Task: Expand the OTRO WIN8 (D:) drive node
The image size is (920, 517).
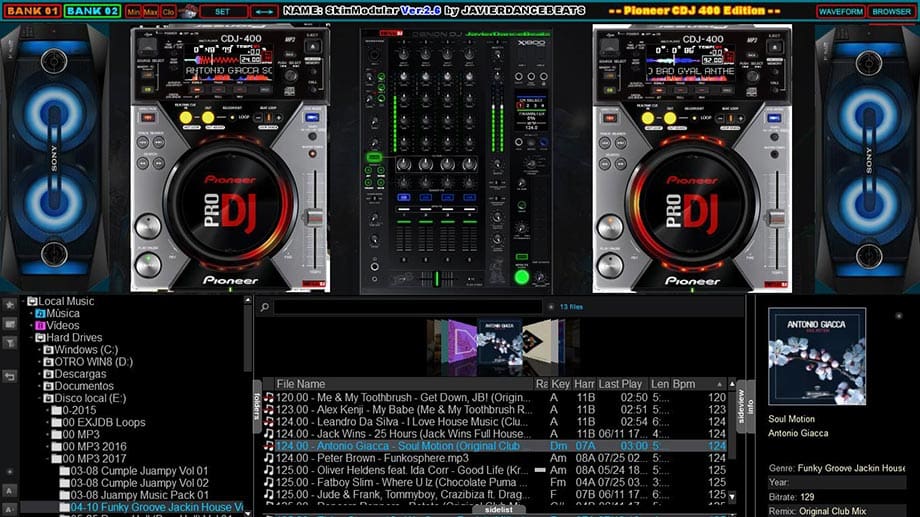Action: tap(40, 362)
